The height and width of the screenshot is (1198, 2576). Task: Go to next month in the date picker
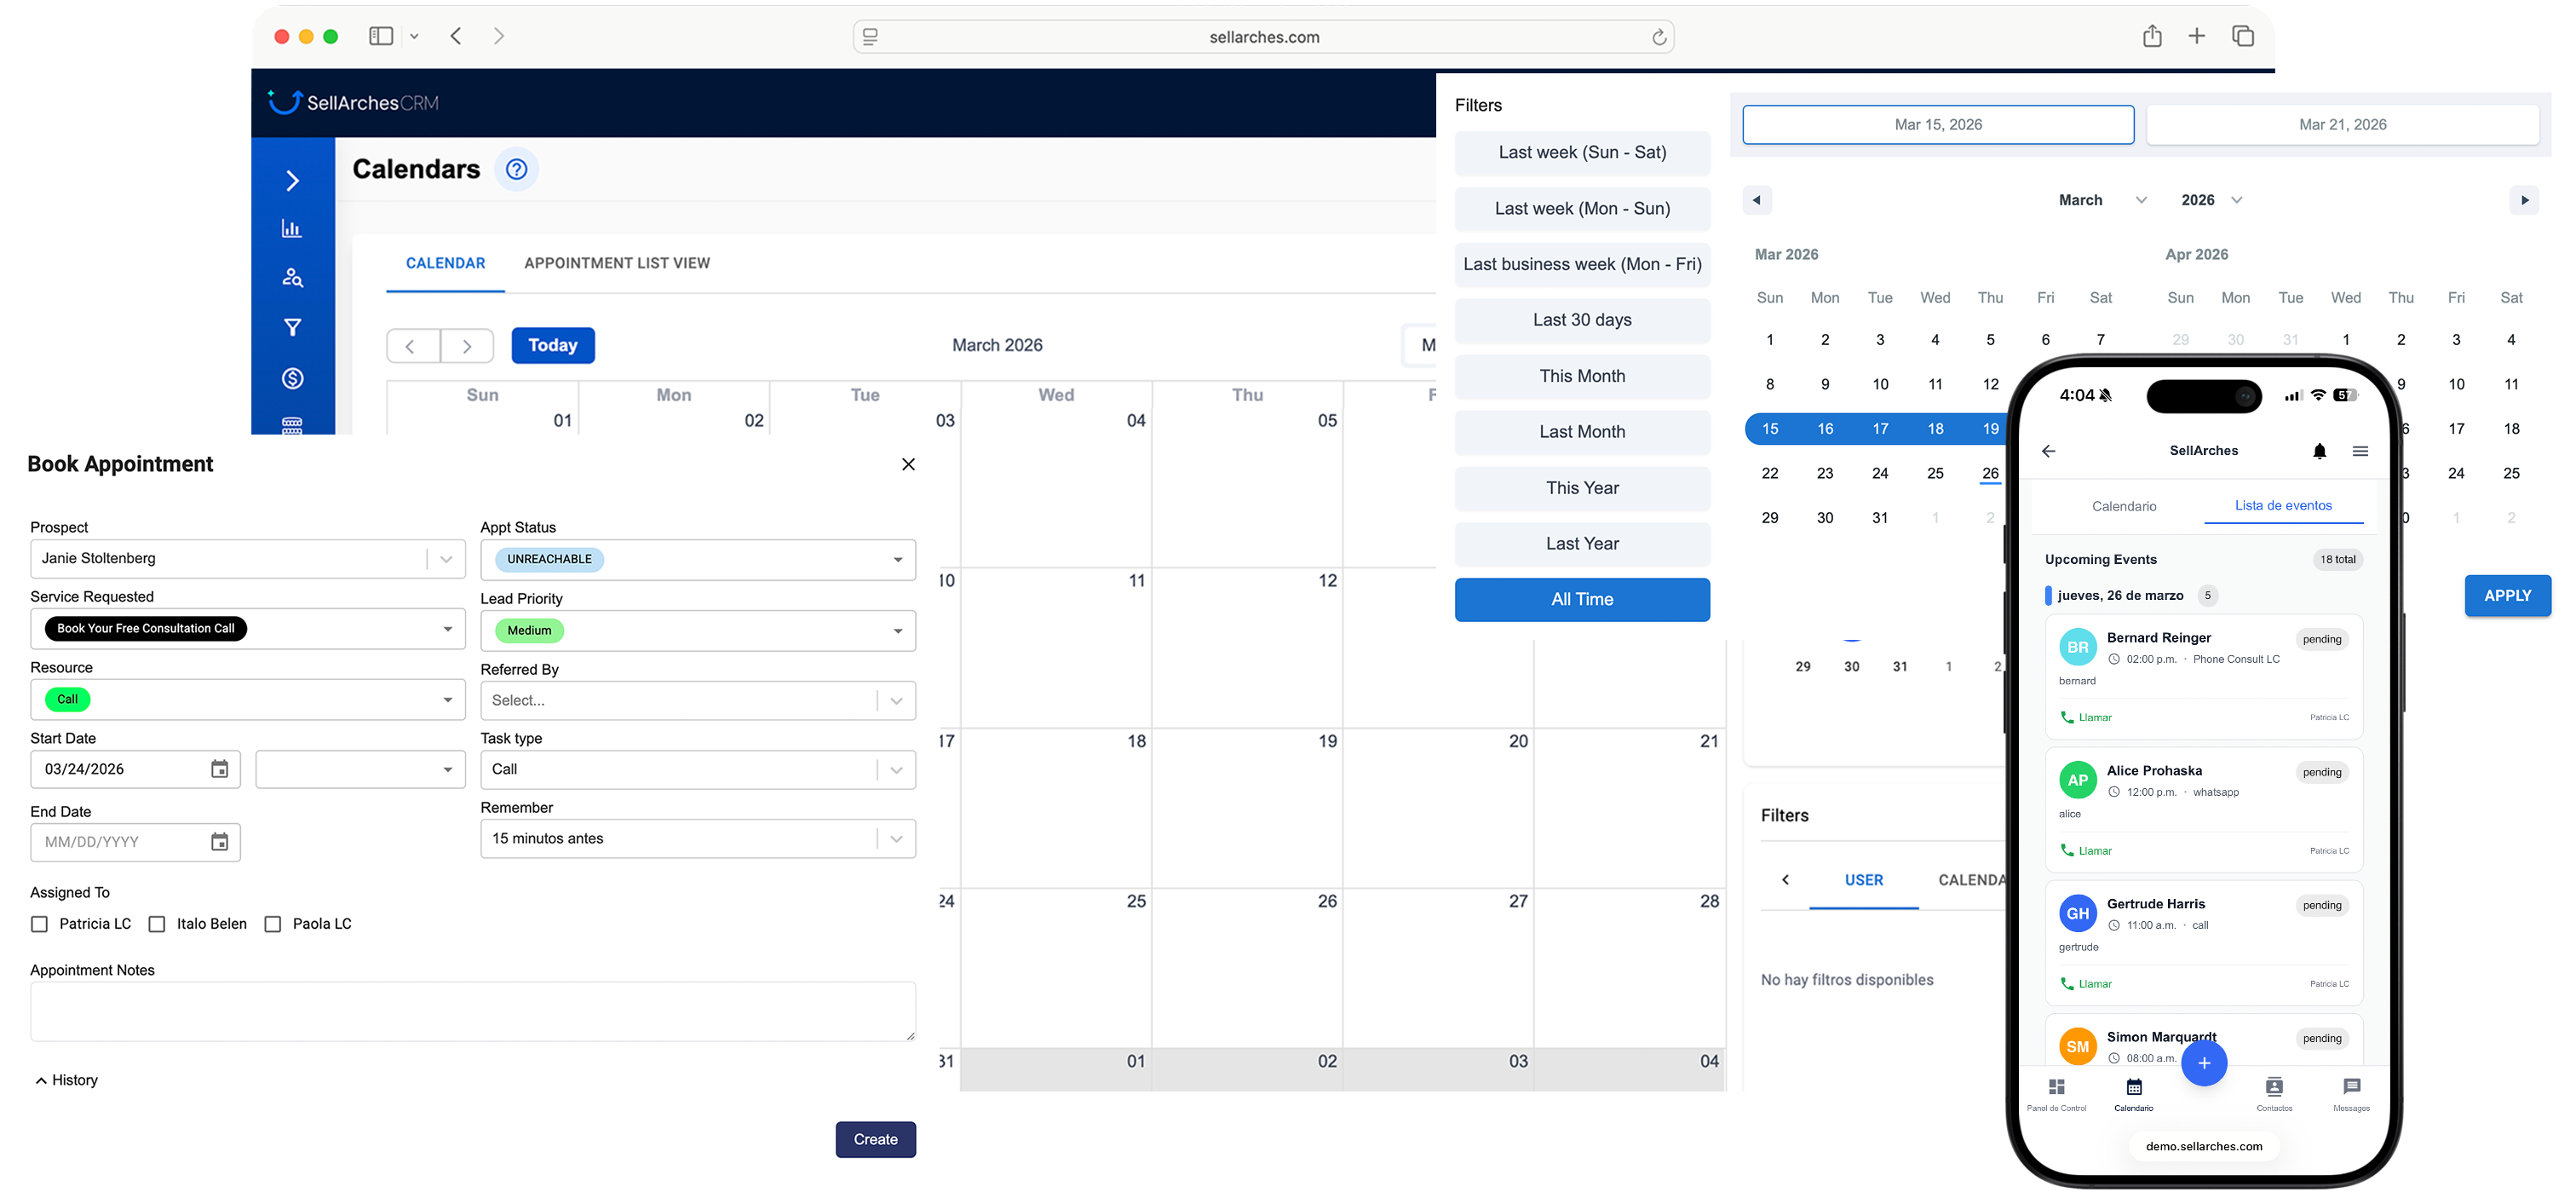click(x=2524, y=200)
